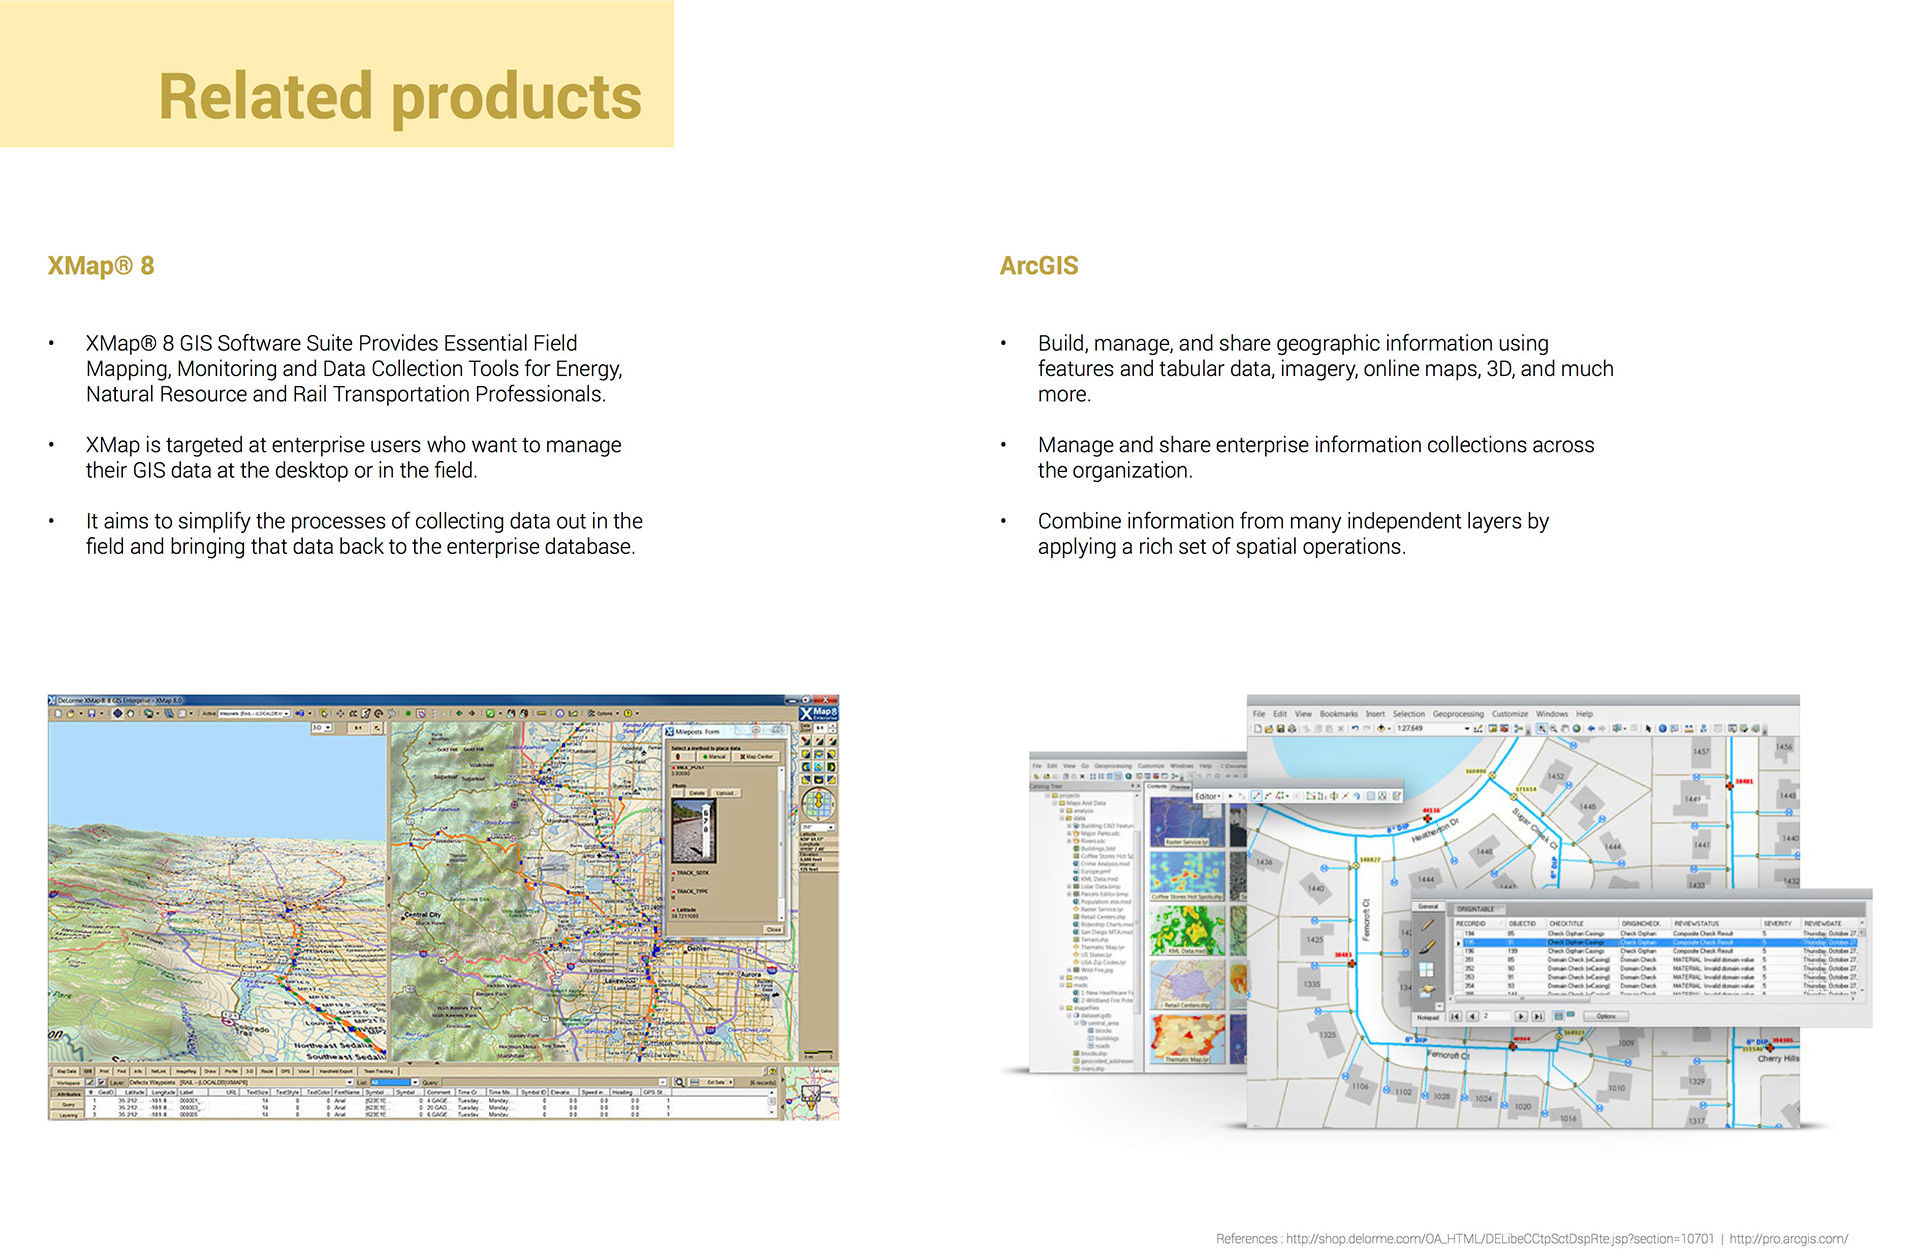Open the Bookmarks menu in ArcGIS
1920x1260 pixels.
pyautogui.click(x=1339, y=714)
